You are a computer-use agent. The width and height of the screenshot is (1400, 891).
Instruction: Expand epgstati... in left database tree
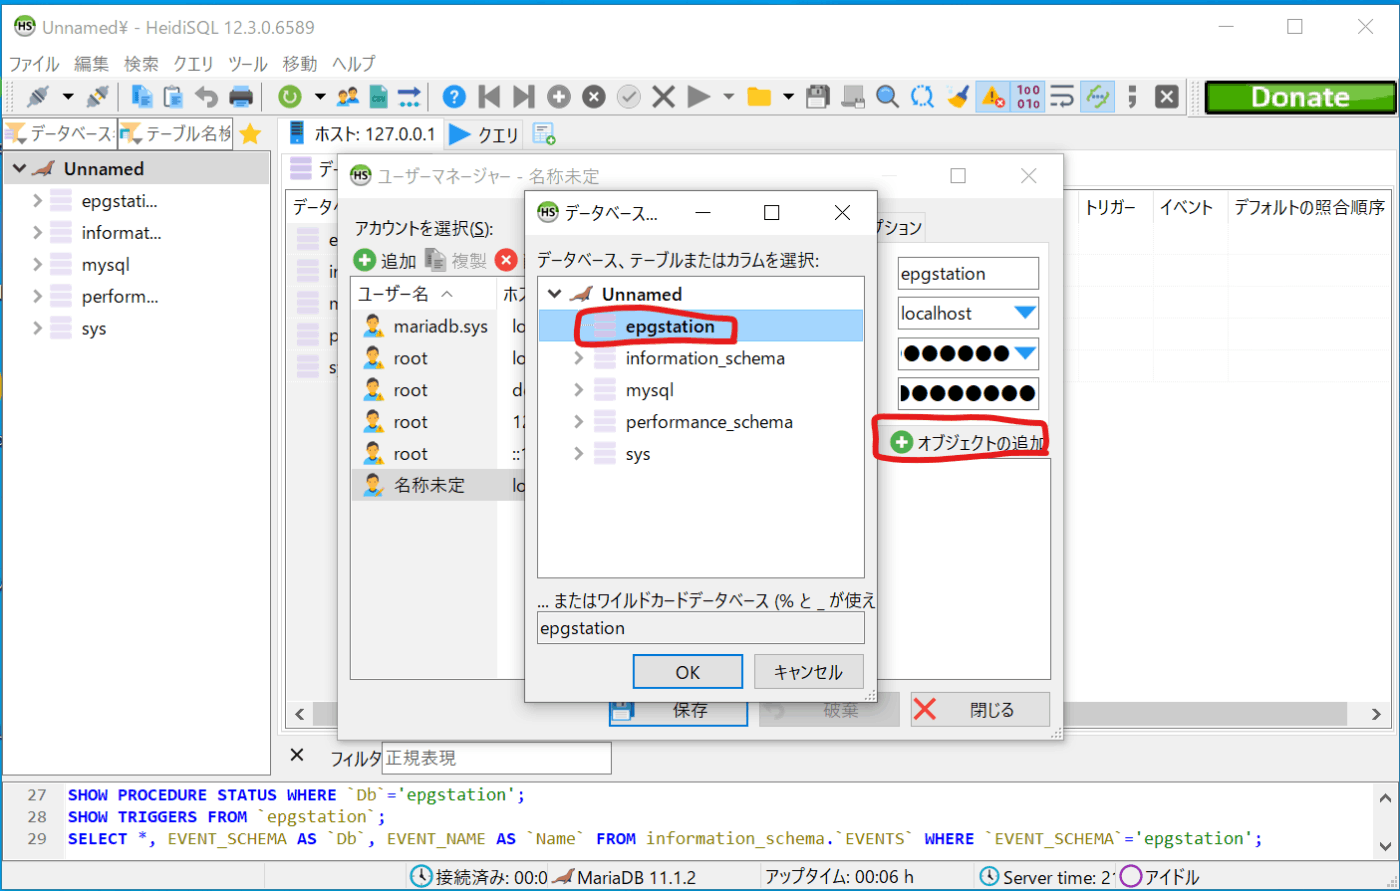click(38, 201)
